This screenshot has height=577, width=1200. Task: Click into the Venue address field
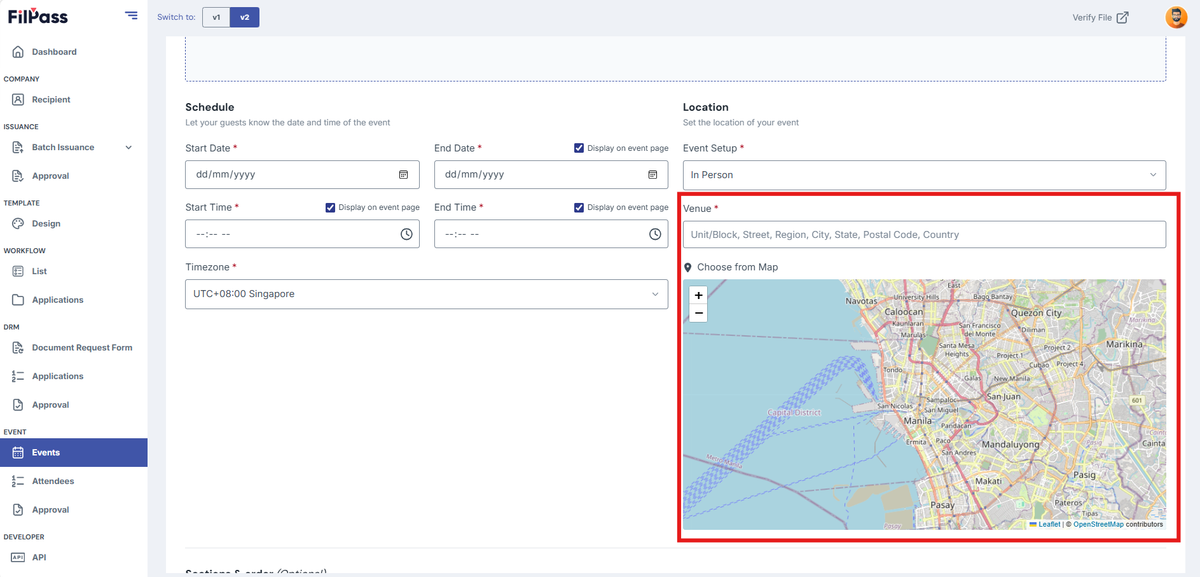924,234
